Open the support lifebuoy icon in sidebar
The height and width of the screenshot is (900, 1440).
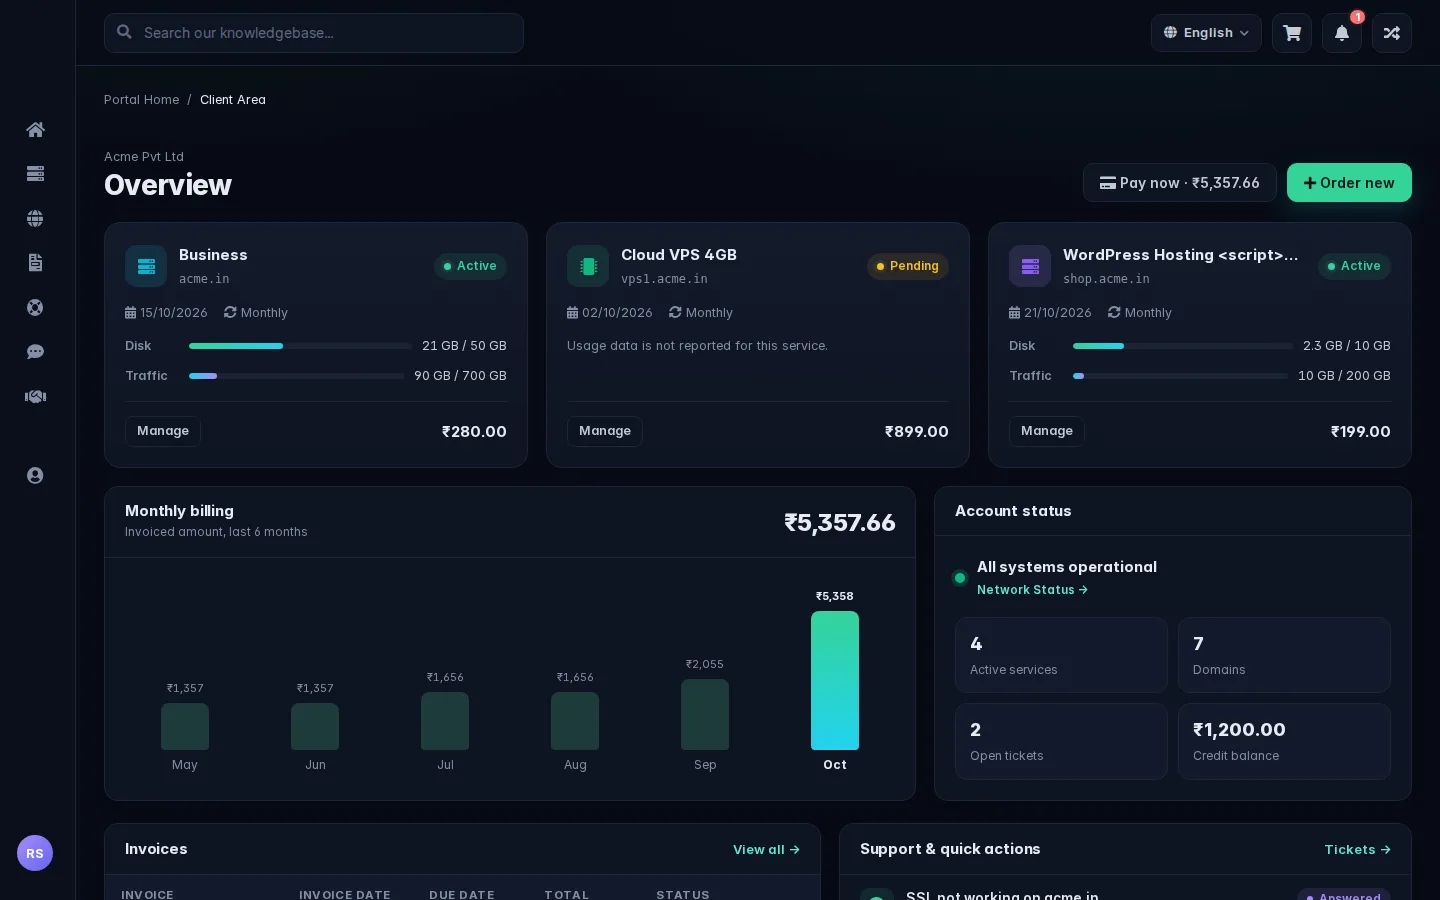pyautogui.click(x=35, y=307)
